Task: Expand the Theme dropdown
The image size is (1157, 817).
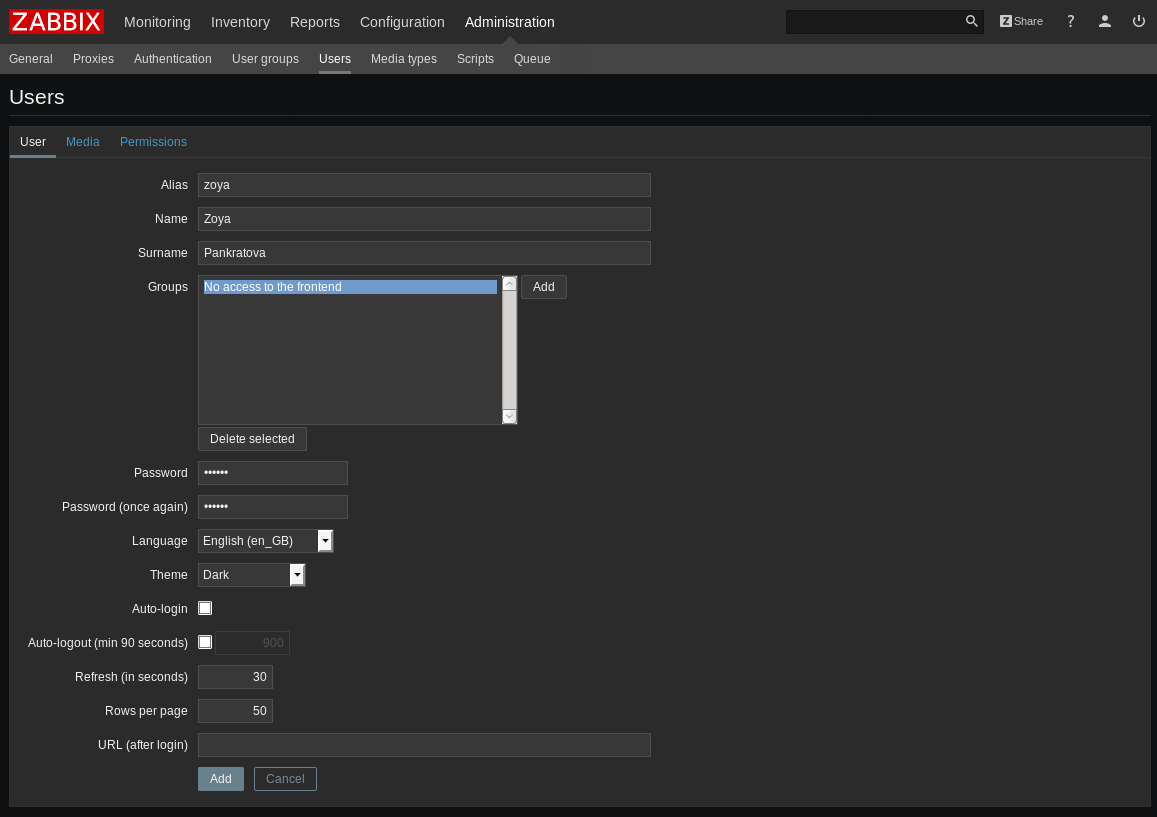Action: click(x=297, y=575)
